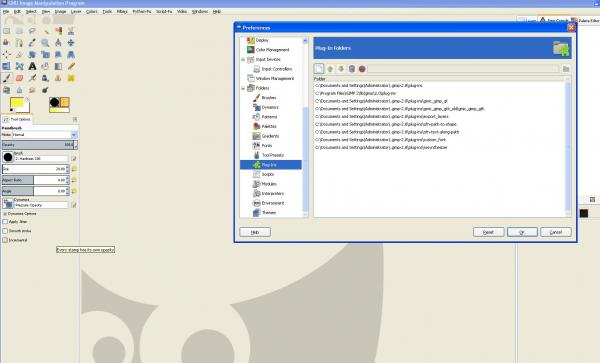Image resolution: width=600 pixels, height=363 pixels.
Task: Choose the Pencil tool
Action: point(71,66)
